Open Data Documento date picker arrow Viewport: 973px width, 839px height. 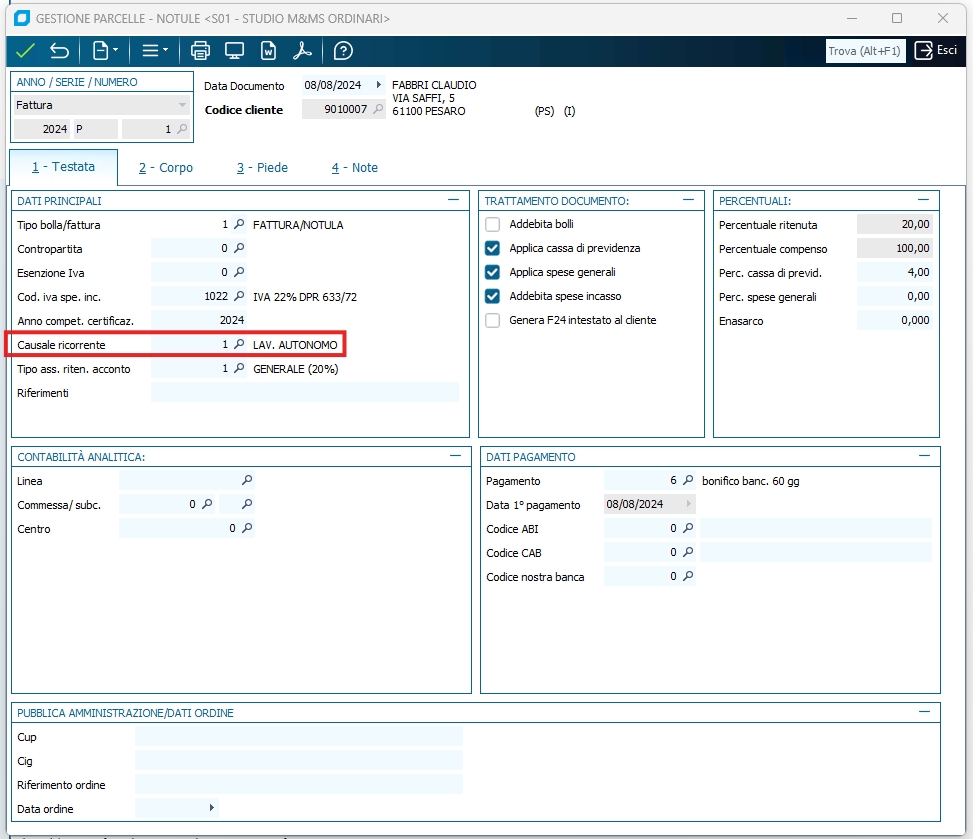coord(379,86)
